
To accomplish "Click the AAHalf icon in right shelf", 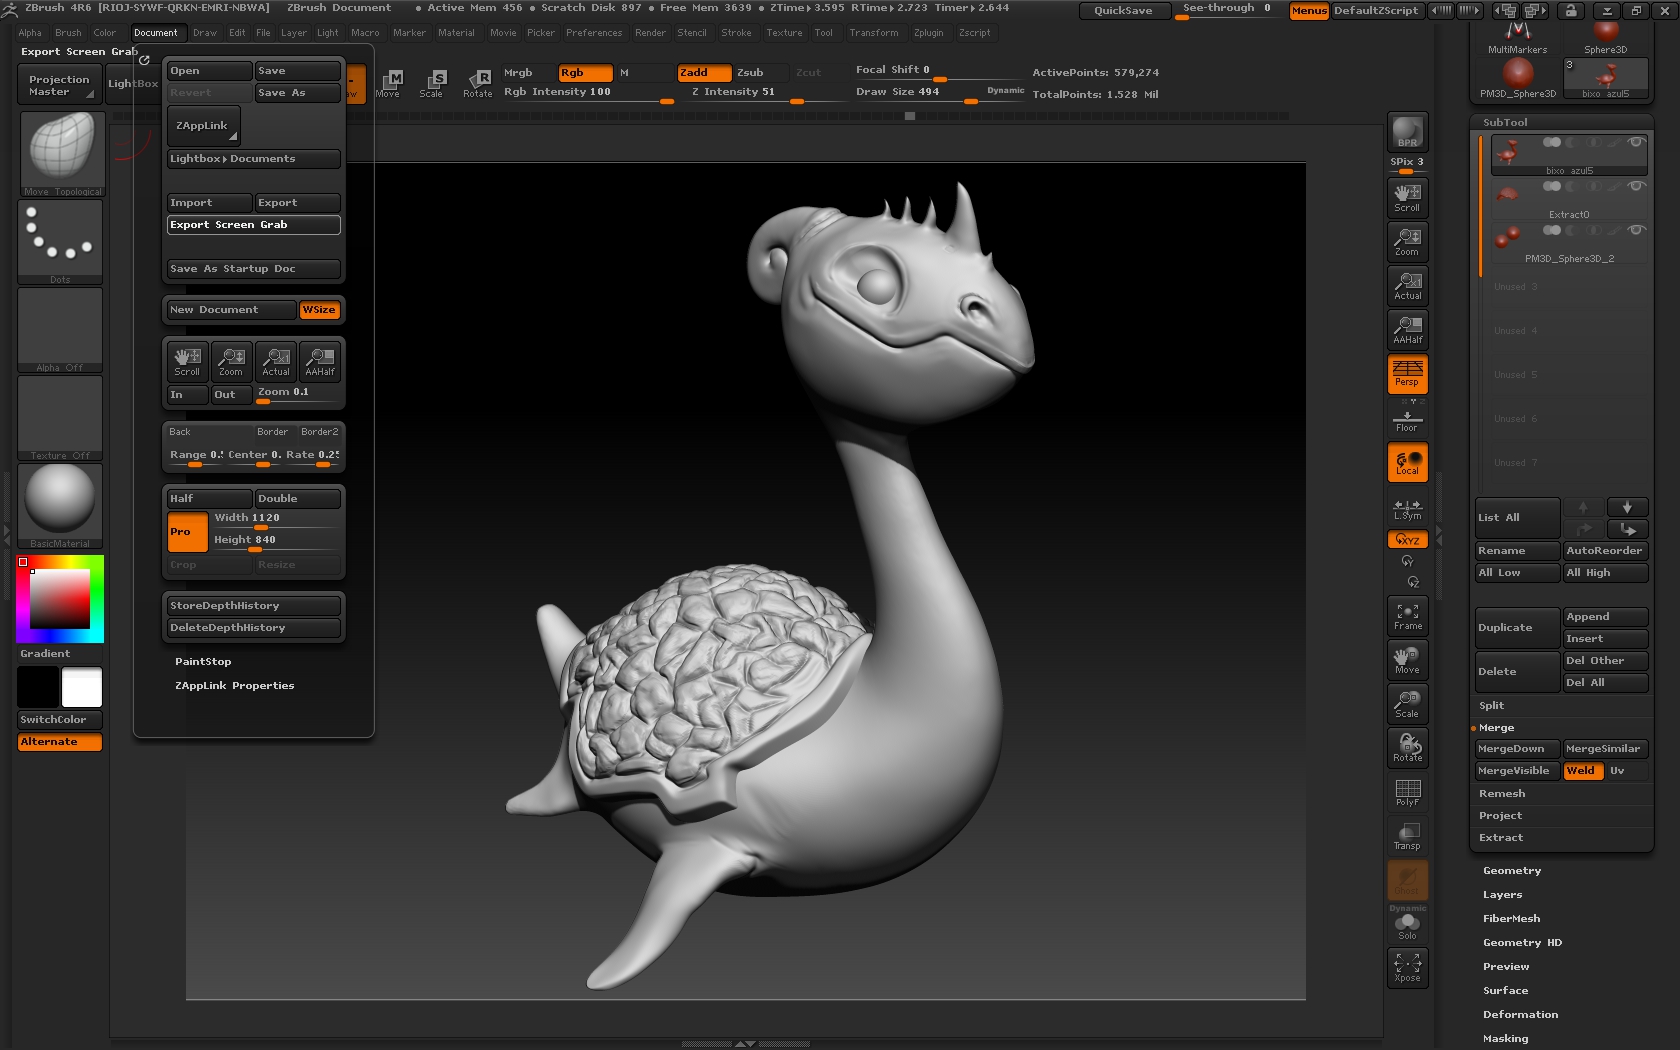I will [1407, 329].
